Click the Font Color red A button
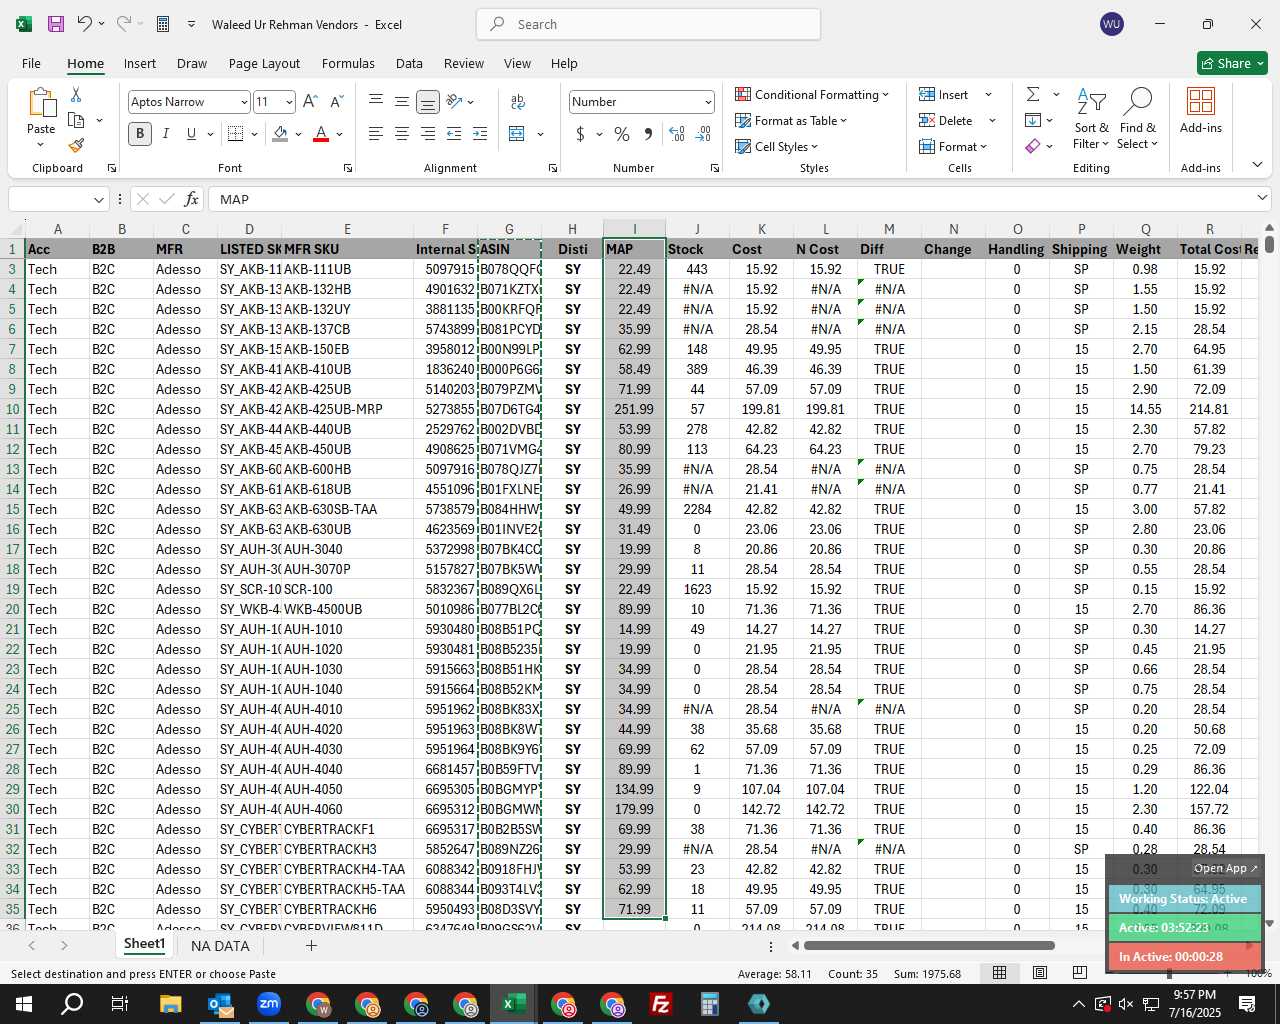 pyautogui.click(x=321, y=133)
